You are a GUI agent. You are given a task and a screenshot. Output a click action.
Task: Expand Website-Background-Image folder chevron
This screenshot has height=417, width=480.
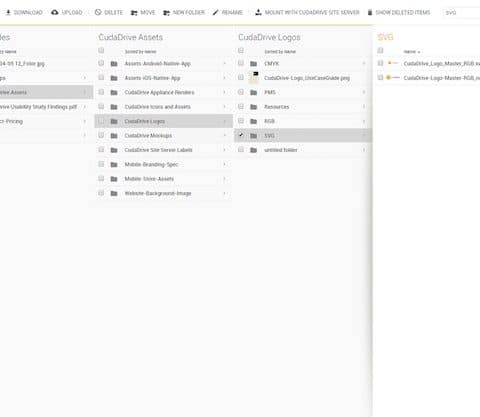(x=225, y=193)
